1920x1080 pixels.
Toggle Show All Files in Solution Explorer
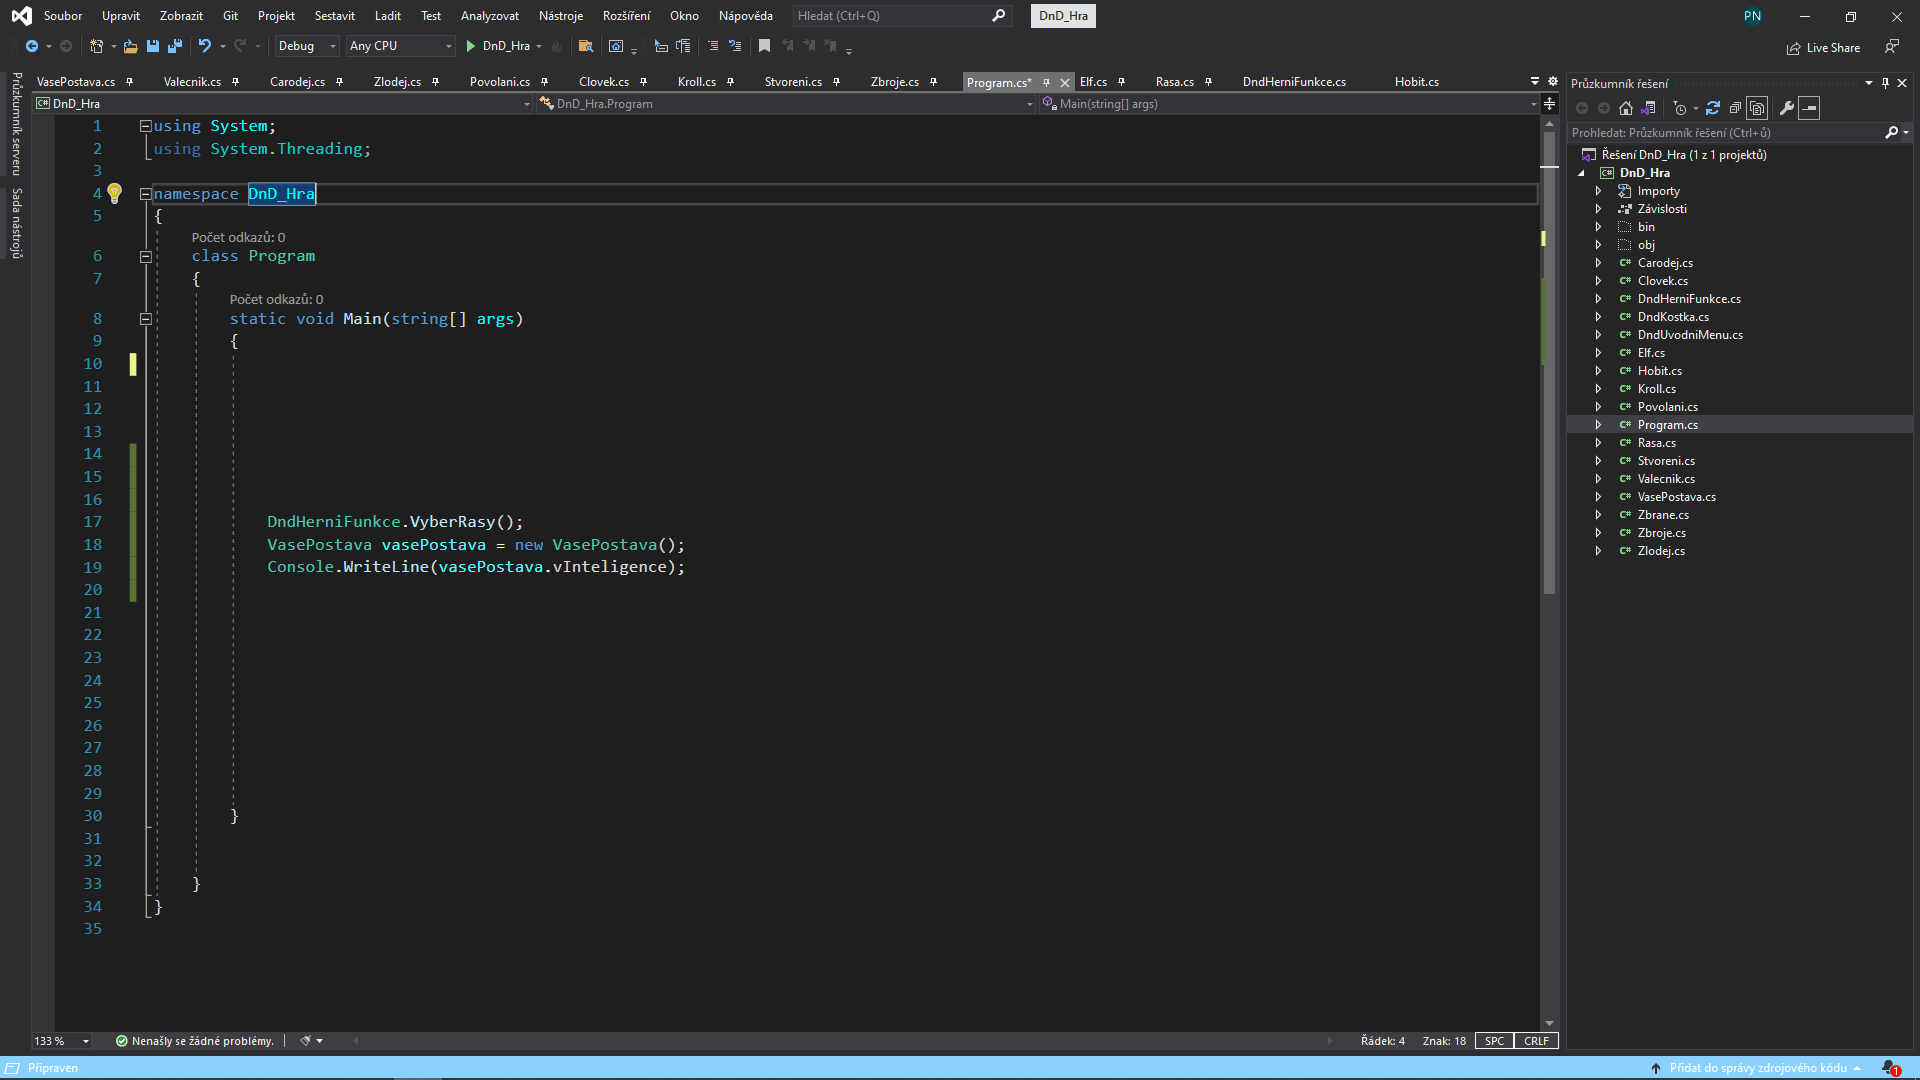pyautogui.click(x=1757, y=108)
